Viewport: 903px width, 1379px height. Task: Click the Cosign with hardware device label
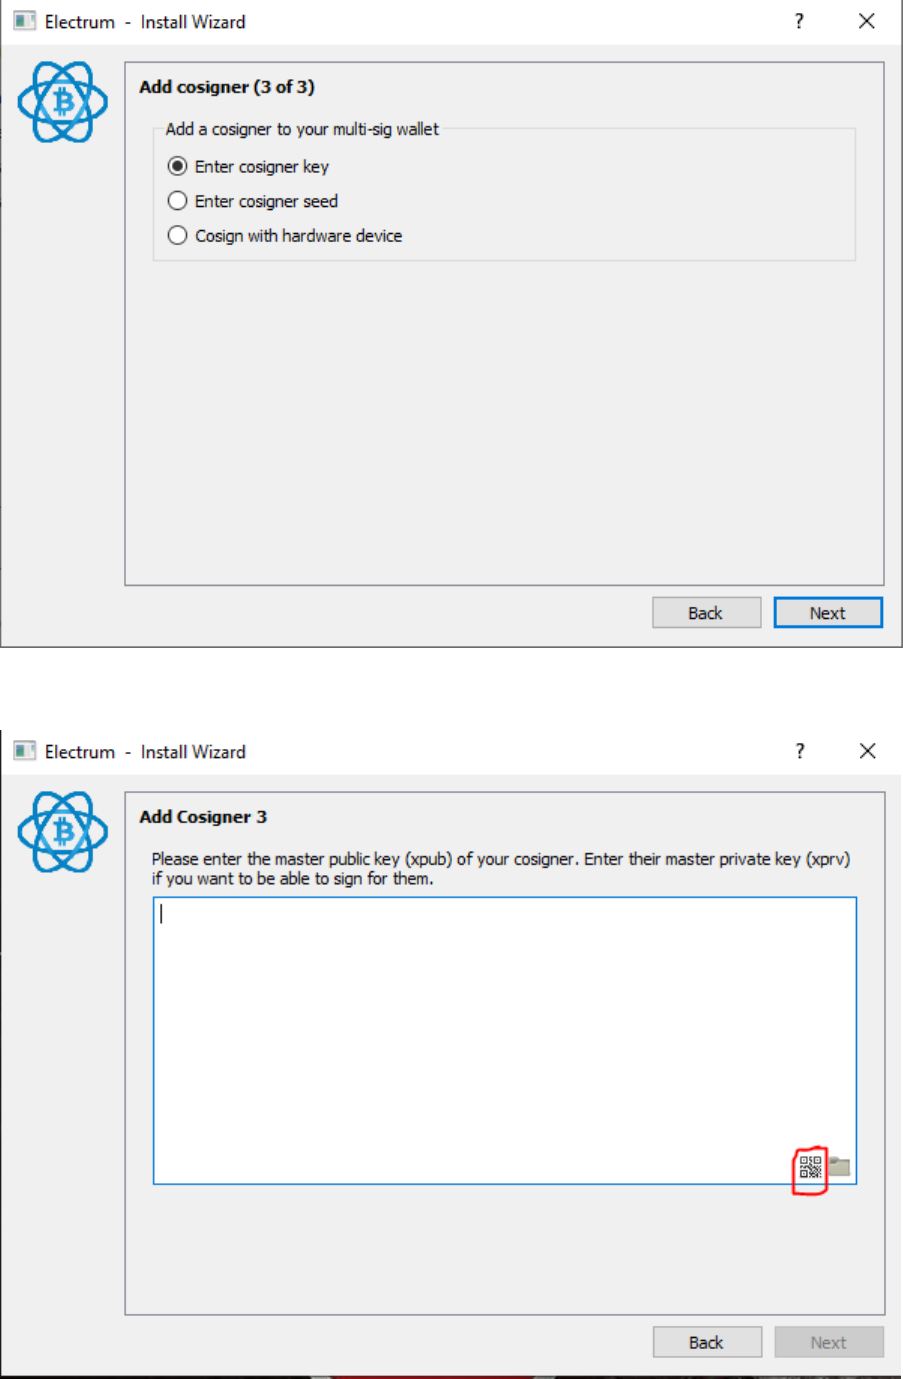298,236
